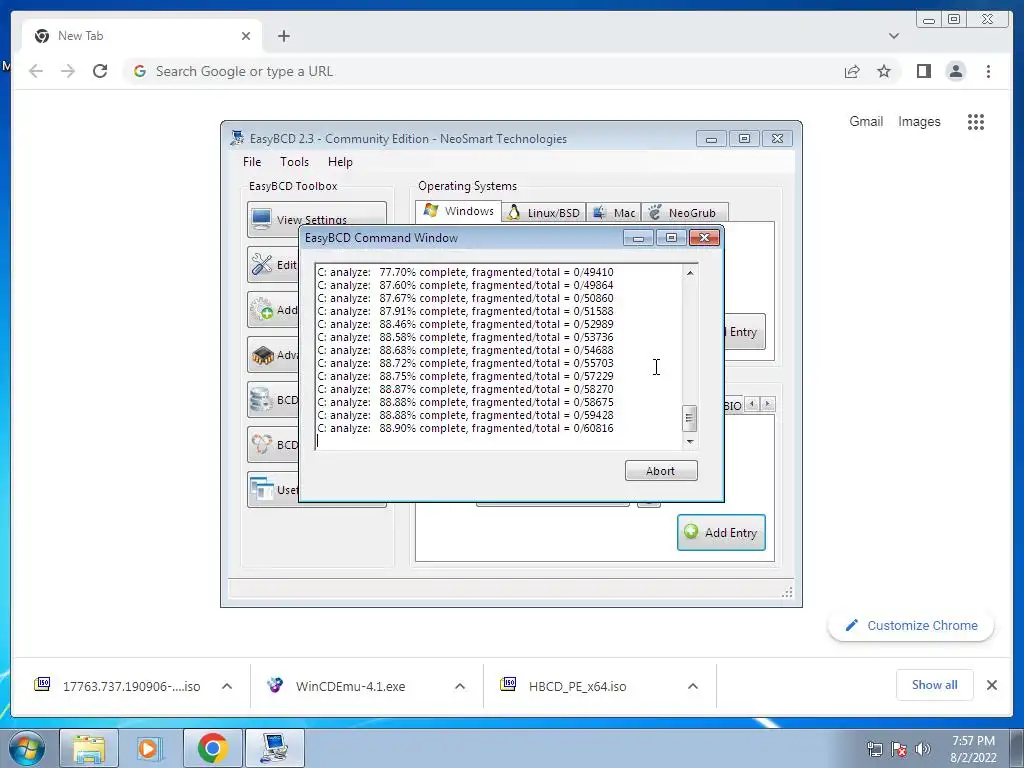Switch to the Mac tab

tap(613, 213)
